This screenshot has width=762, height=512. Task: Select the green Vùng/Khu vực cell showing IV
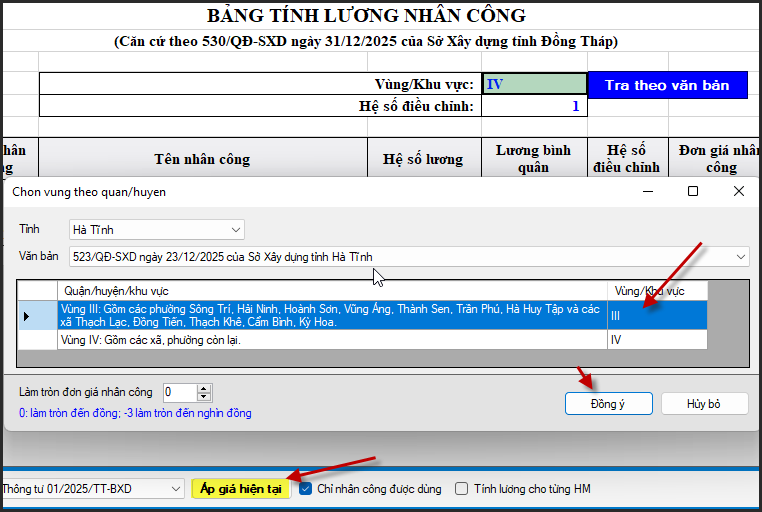pyautogui.click(x=534, y=85)
